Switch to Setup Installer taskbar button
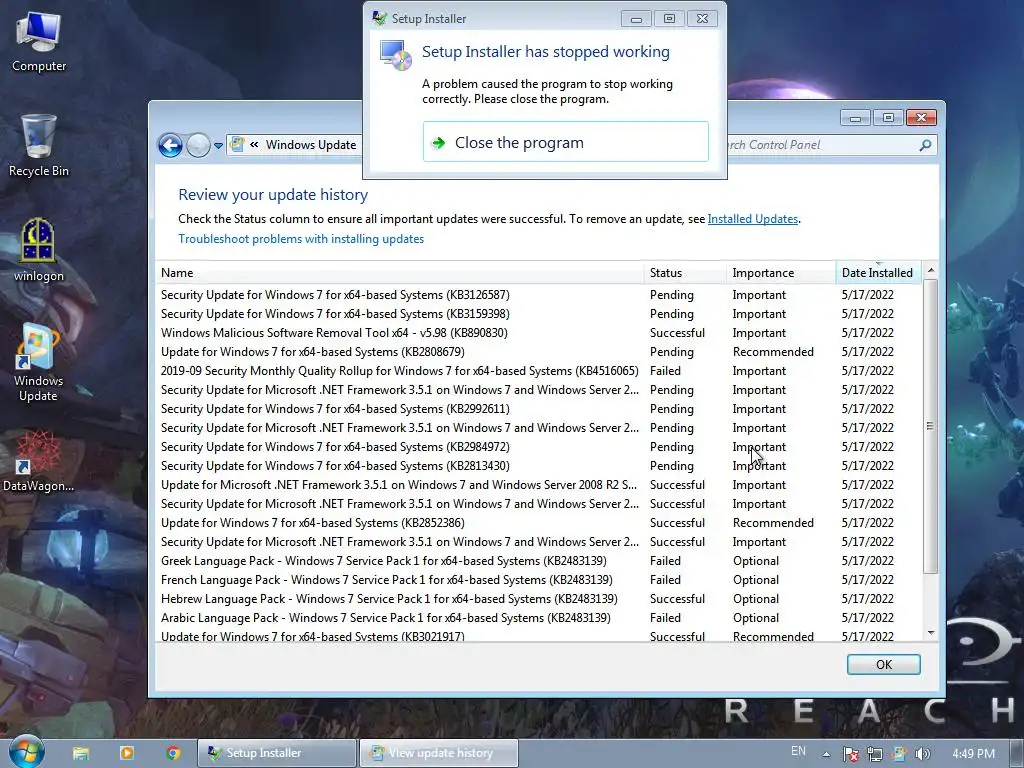The width and height of the screenshot is (1024, 768). 278,753
